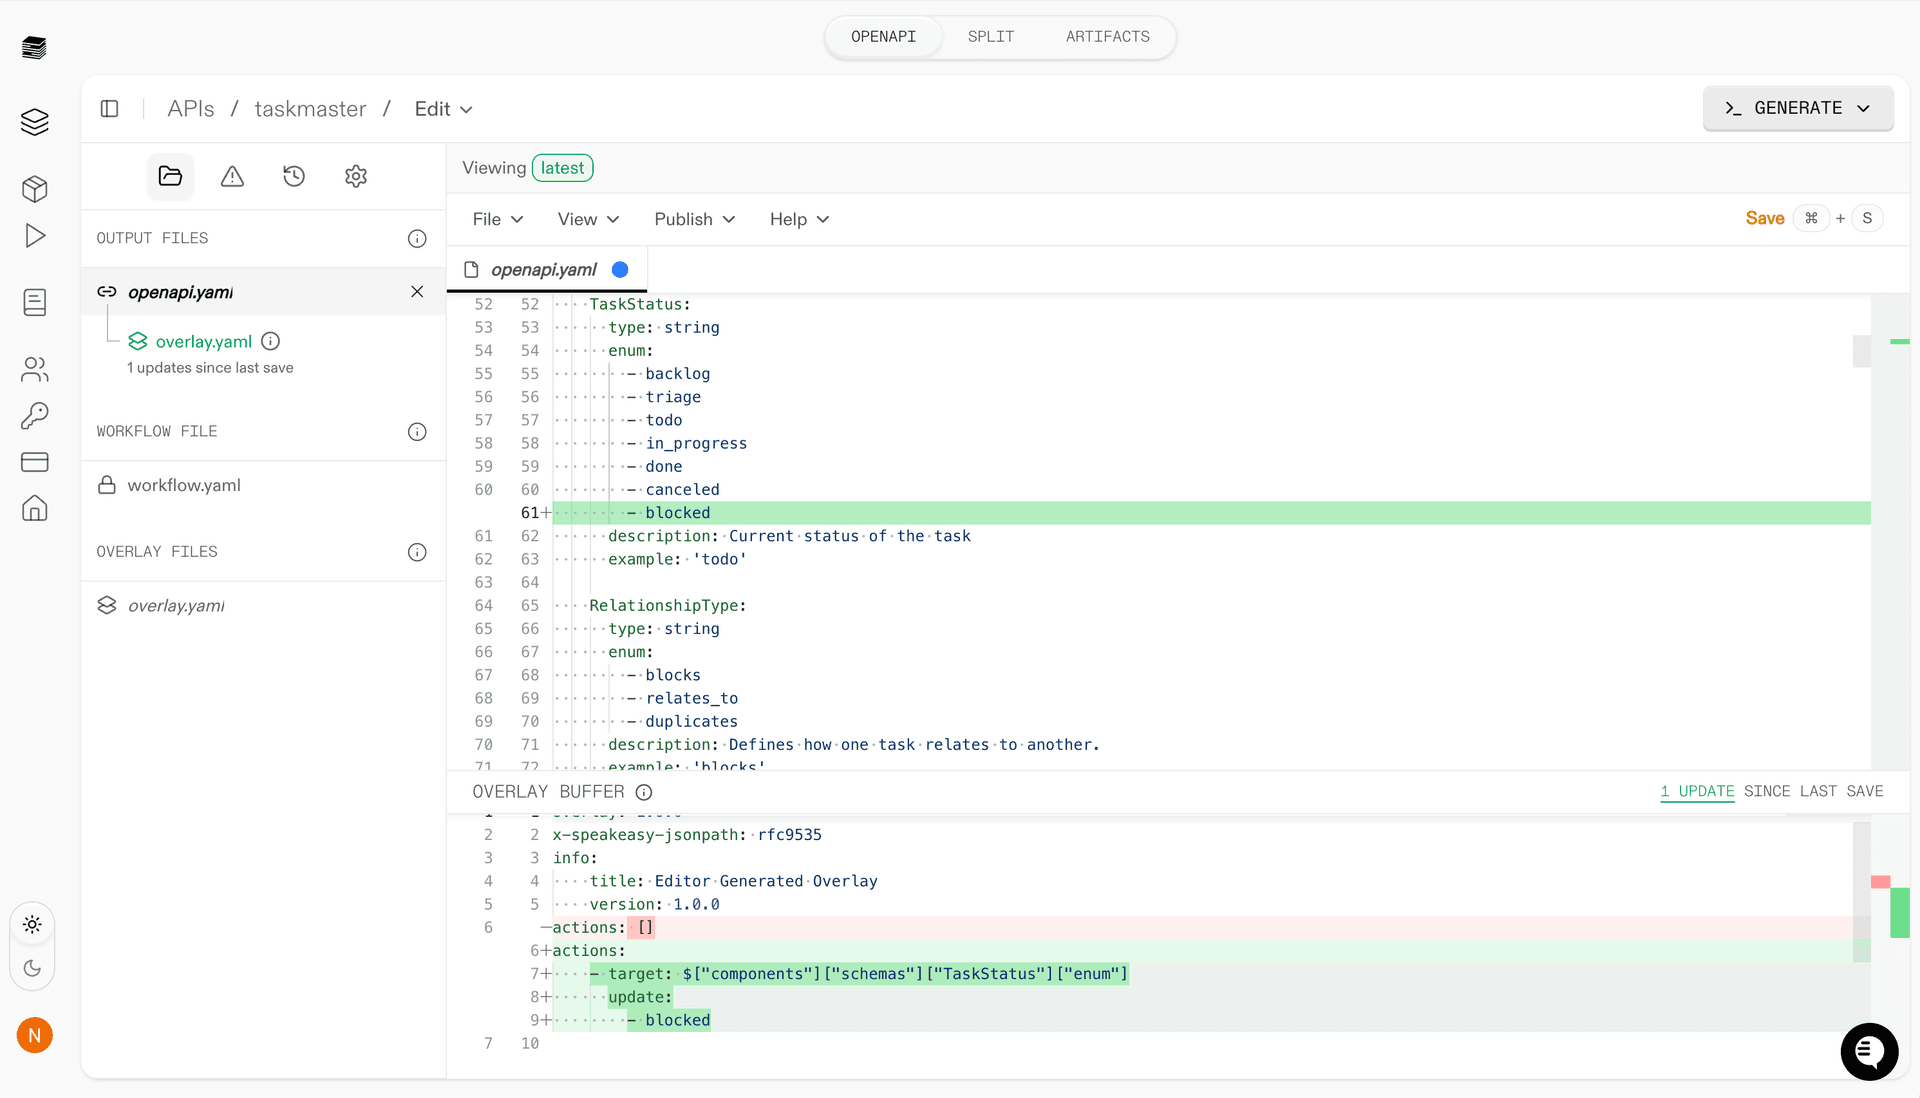
Task: Open the Run section in the sidebar
Action: 35,236
